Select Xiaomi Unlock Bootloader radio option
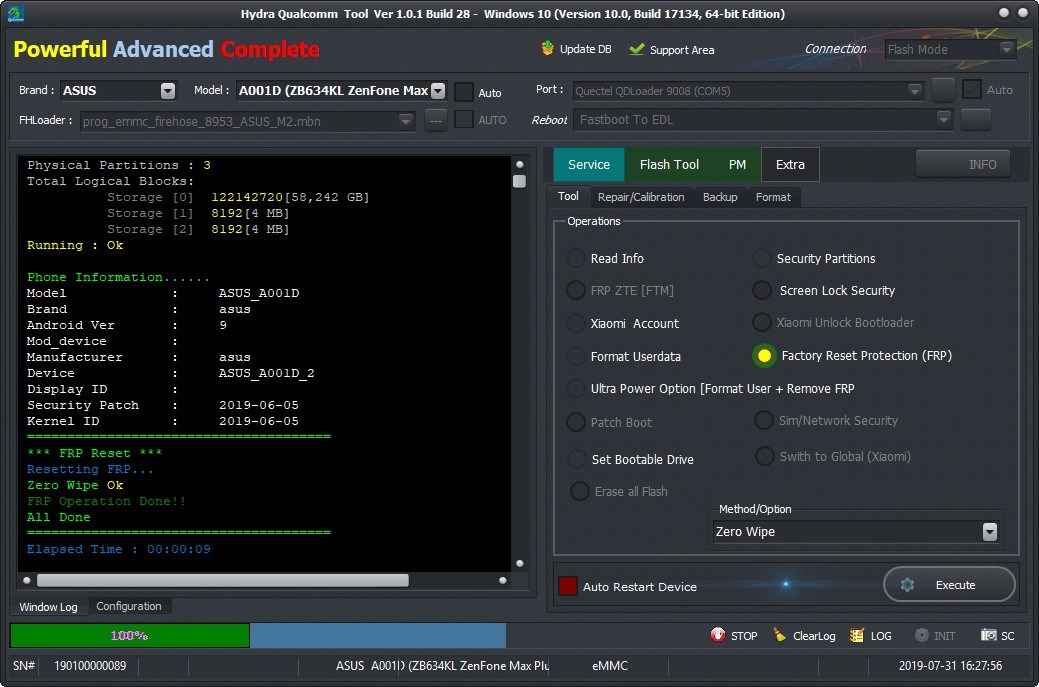 coord(762,323)
